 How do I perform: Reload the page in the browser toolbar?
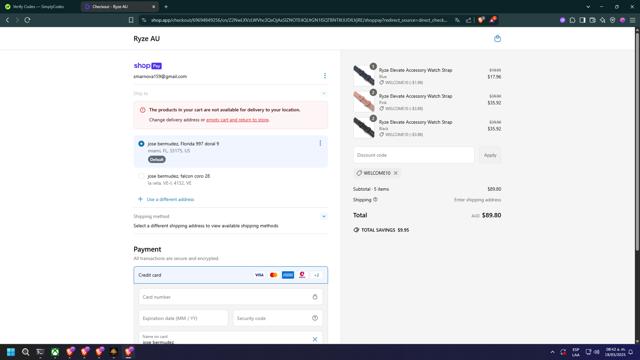point(27,20)
